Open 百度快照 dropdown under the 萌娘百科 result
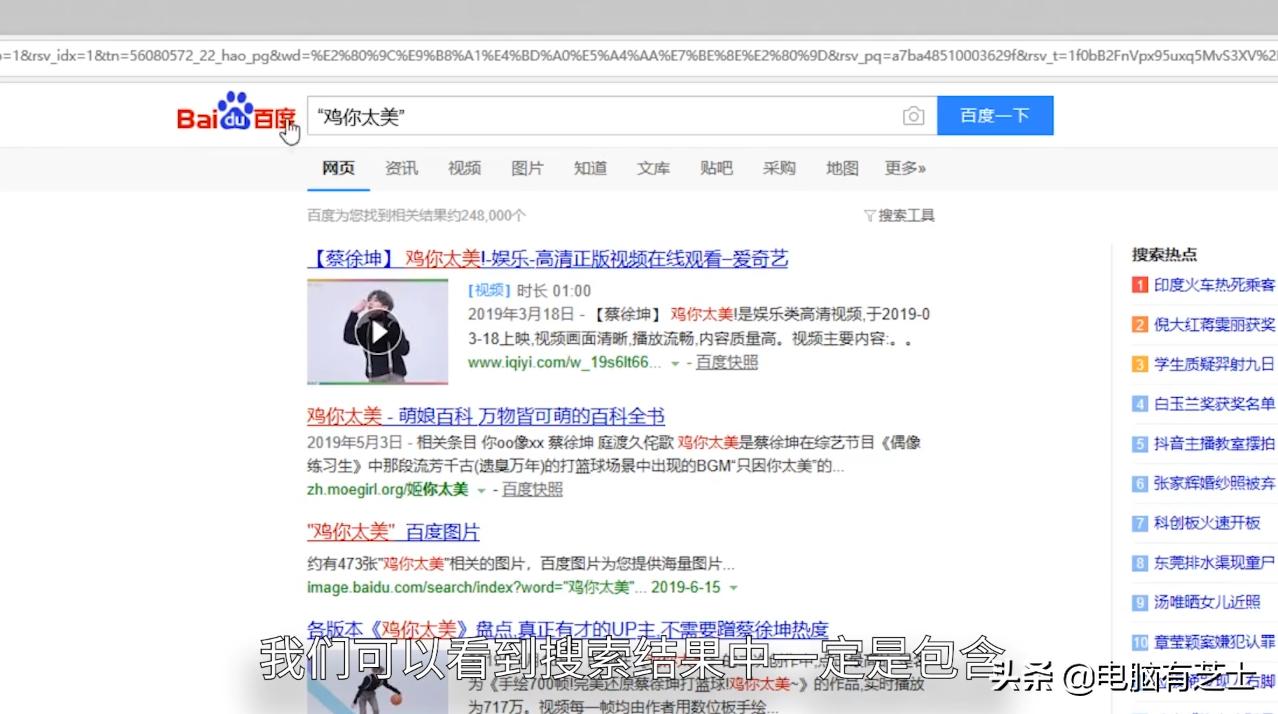This screenshot has height=714, width=1278. (534, 489)
